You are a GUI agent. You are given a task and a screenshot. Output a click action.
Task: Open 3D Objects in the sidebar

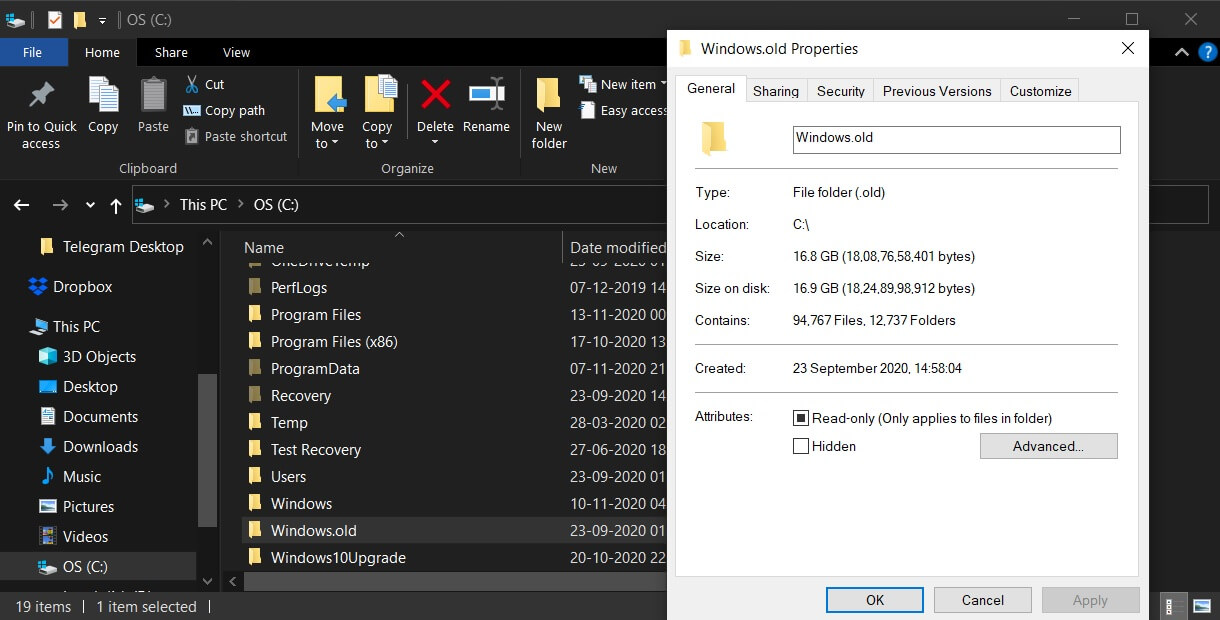99,356
